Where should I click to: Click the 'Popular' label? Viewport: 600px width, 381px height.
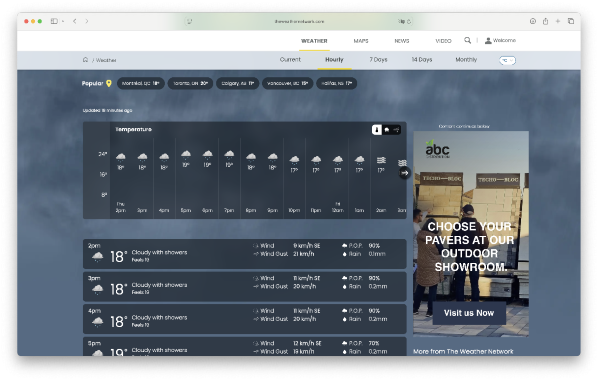click(92, 83)
